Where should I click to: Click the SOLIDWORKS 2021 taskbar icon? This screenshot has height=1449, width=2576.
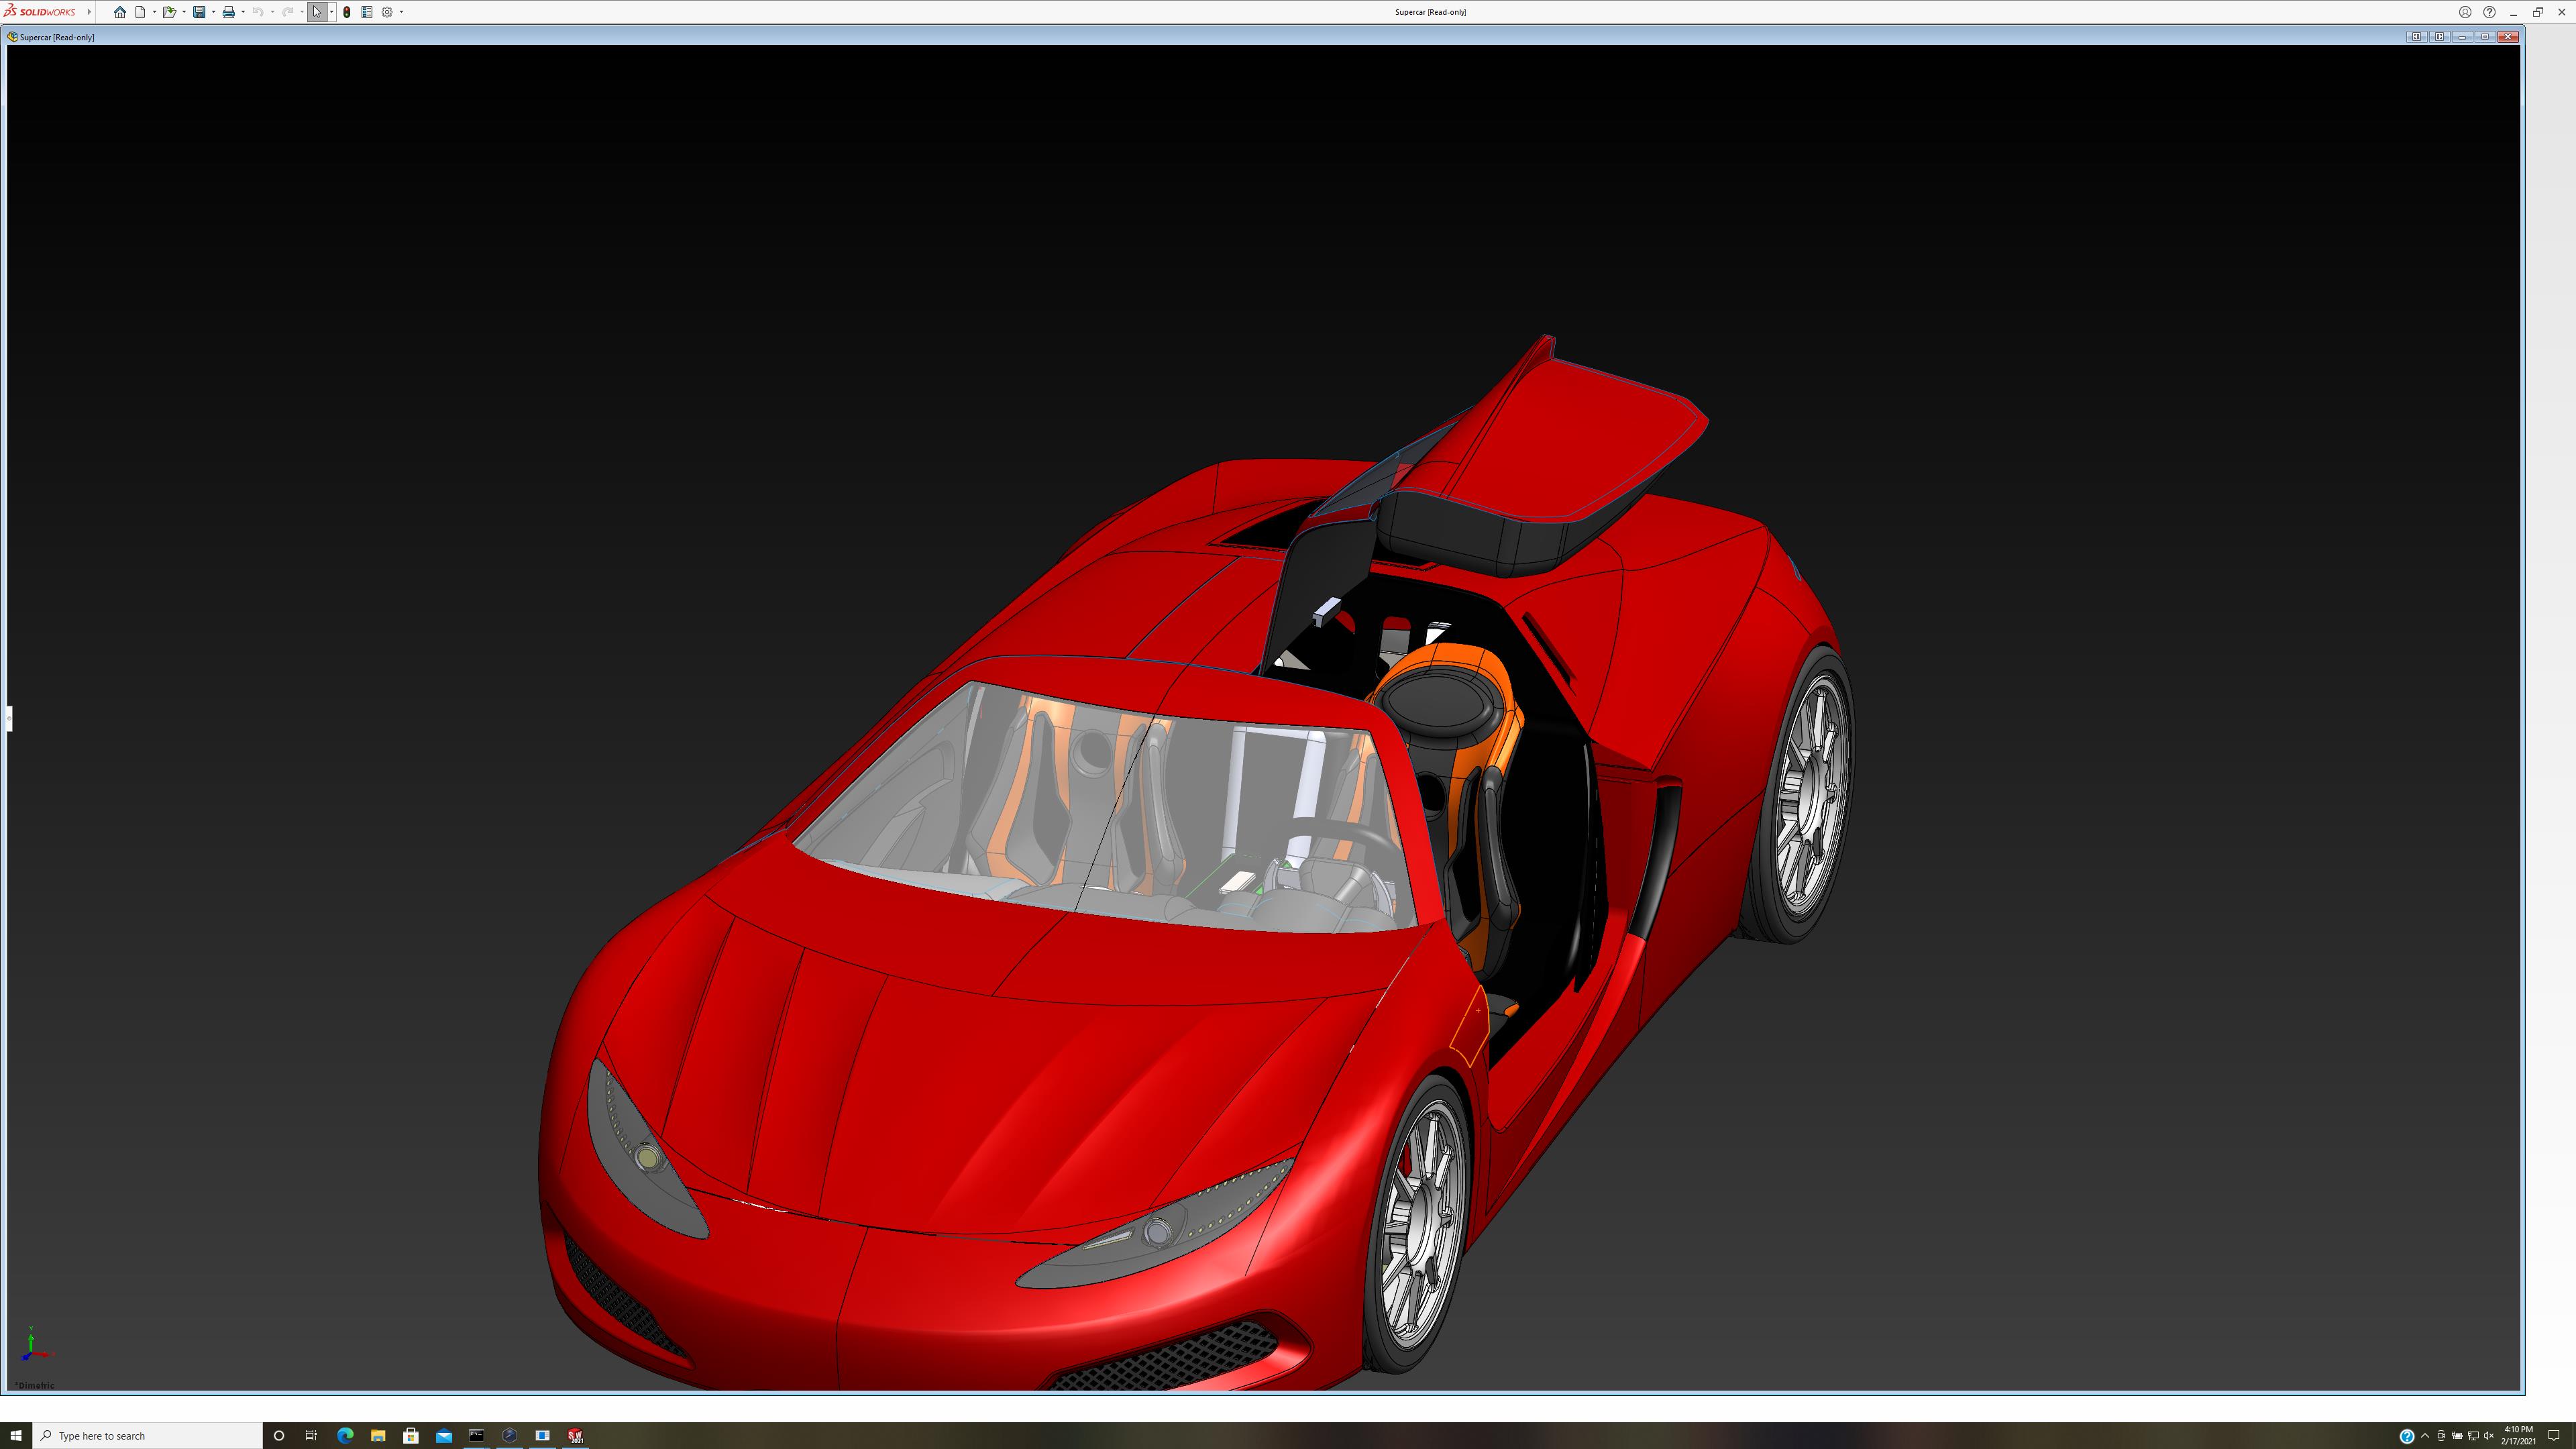[x=575, y=1435]
